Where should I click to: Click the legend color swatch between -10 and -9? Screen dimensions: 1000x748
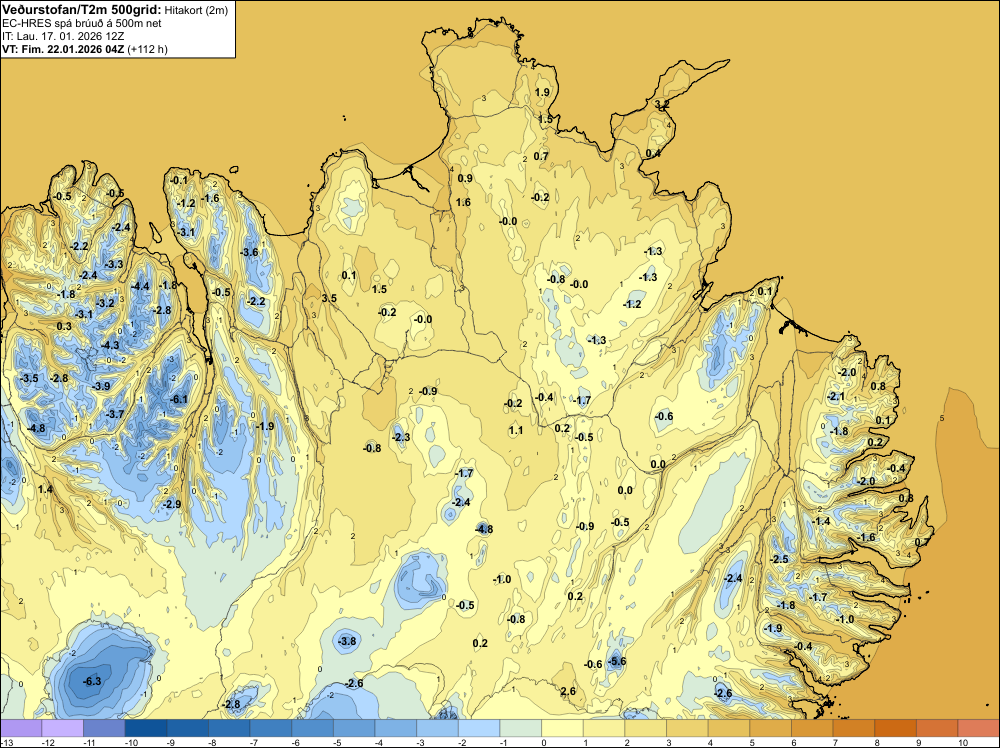[145, 728]
